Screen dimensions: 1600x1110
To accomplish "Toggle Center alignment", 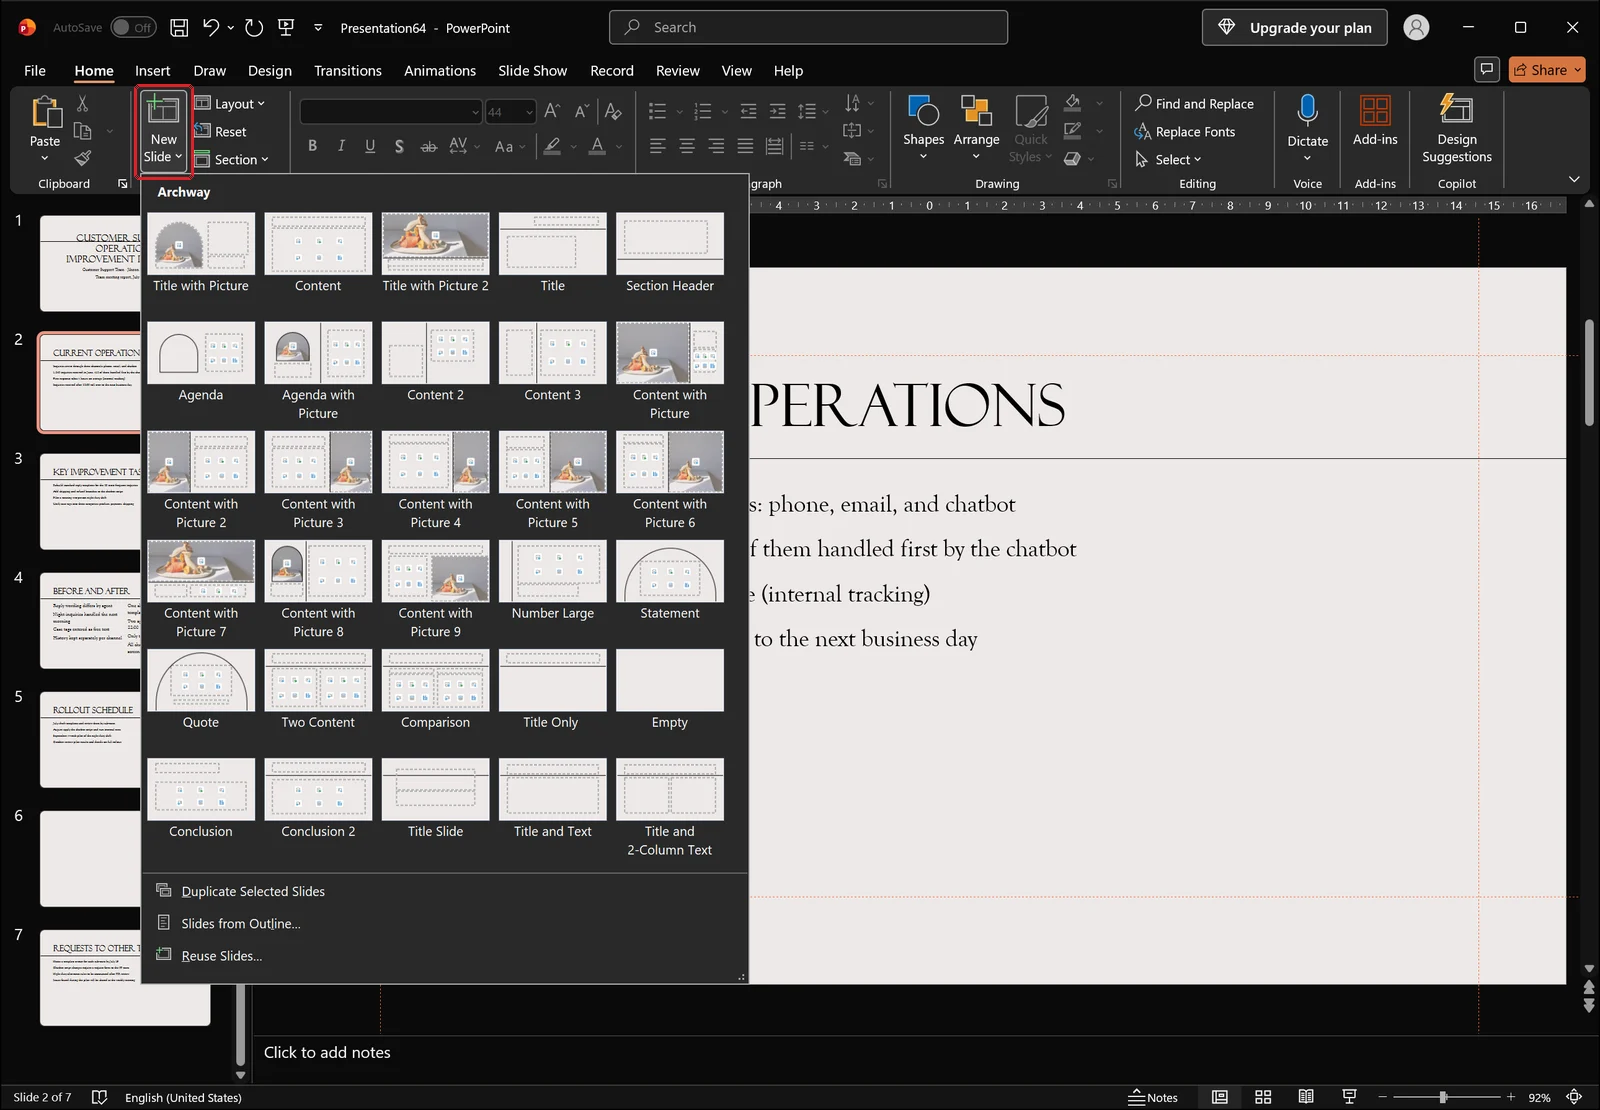I will point(687,146).
